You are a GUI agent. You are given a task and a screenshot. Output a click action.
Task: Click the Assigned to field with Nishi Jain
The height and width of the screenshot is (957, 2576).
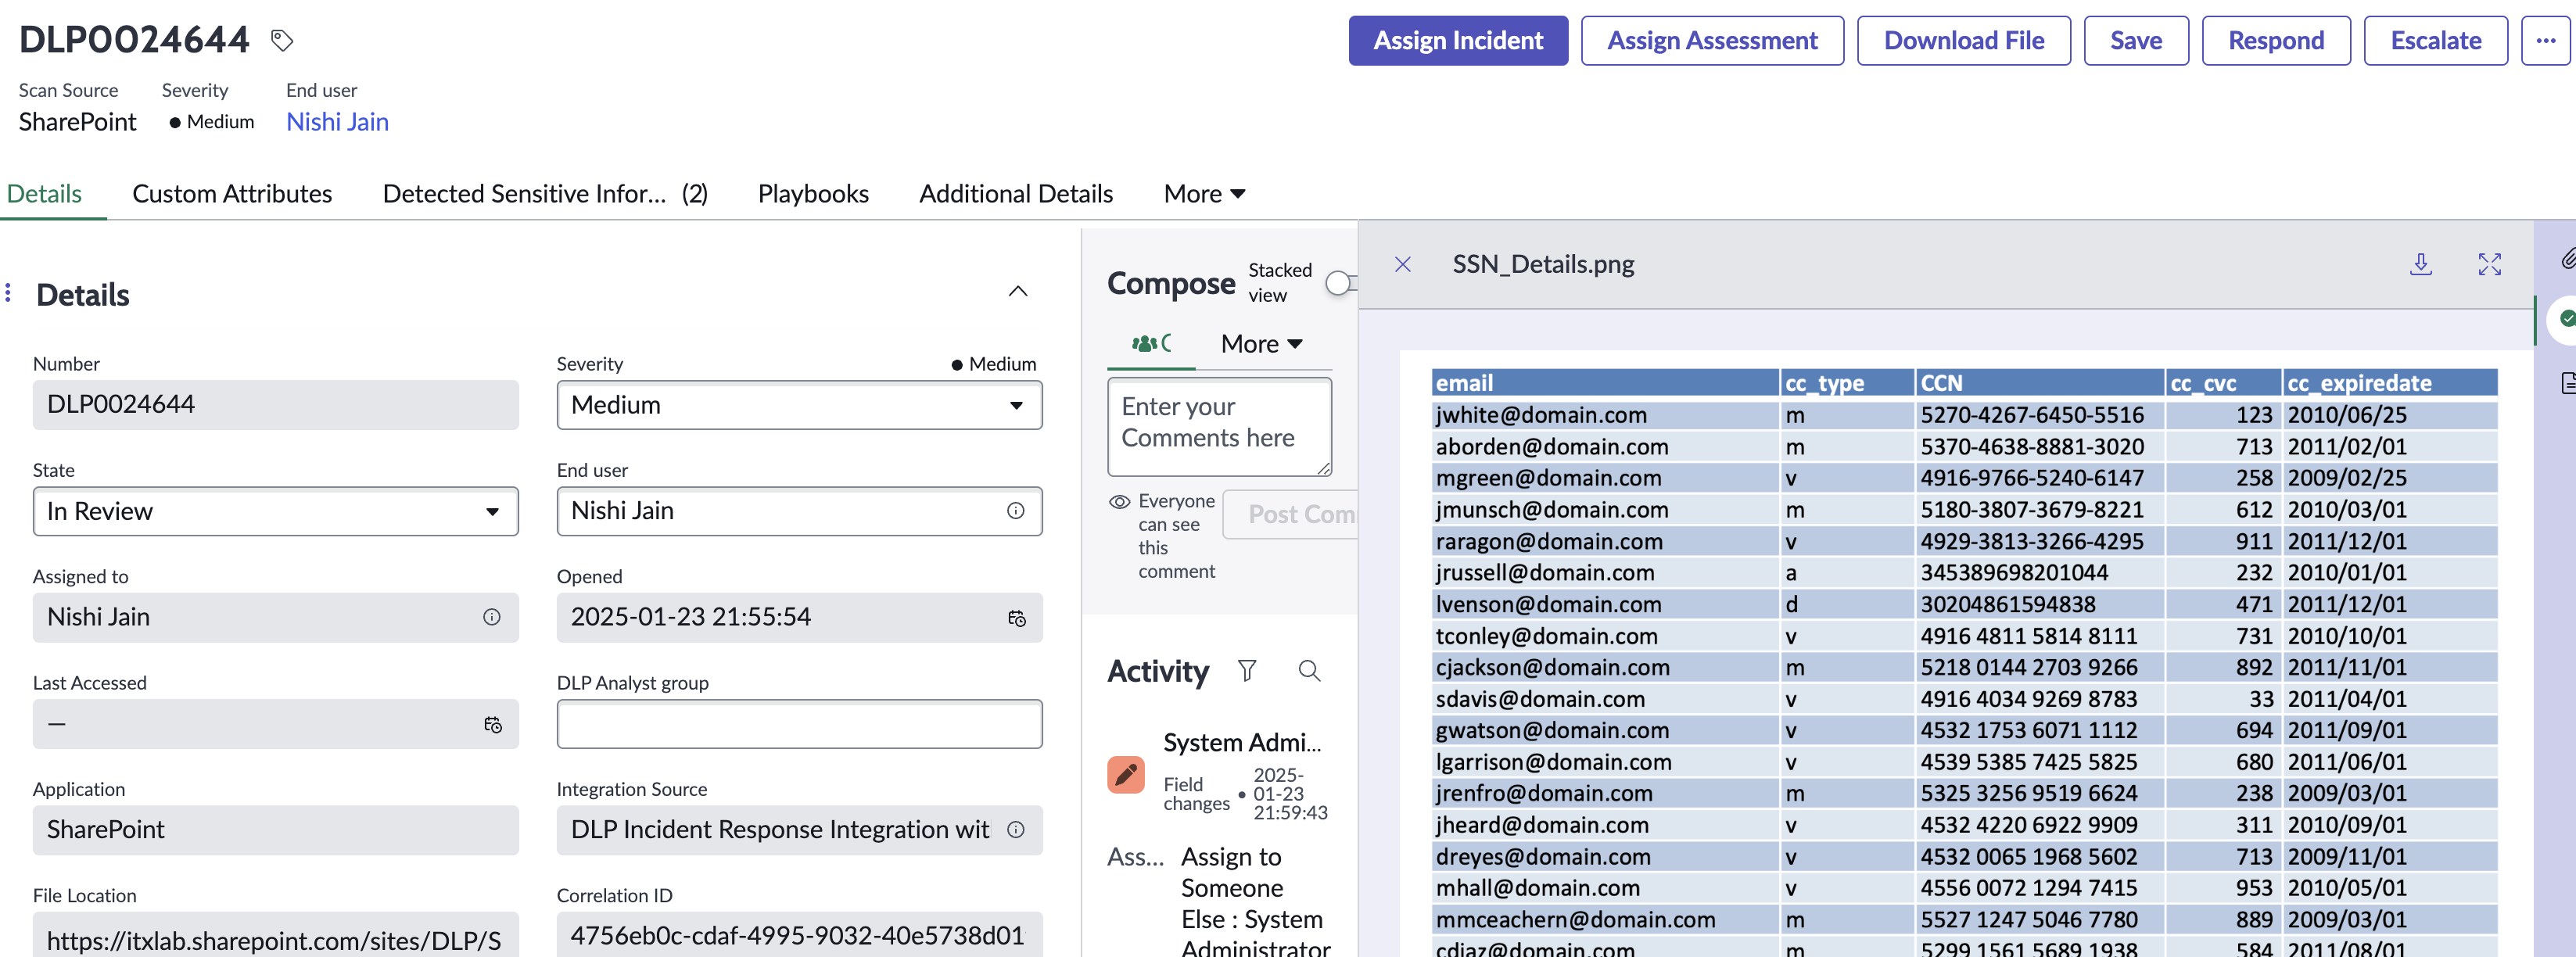[x=275, y=617]
